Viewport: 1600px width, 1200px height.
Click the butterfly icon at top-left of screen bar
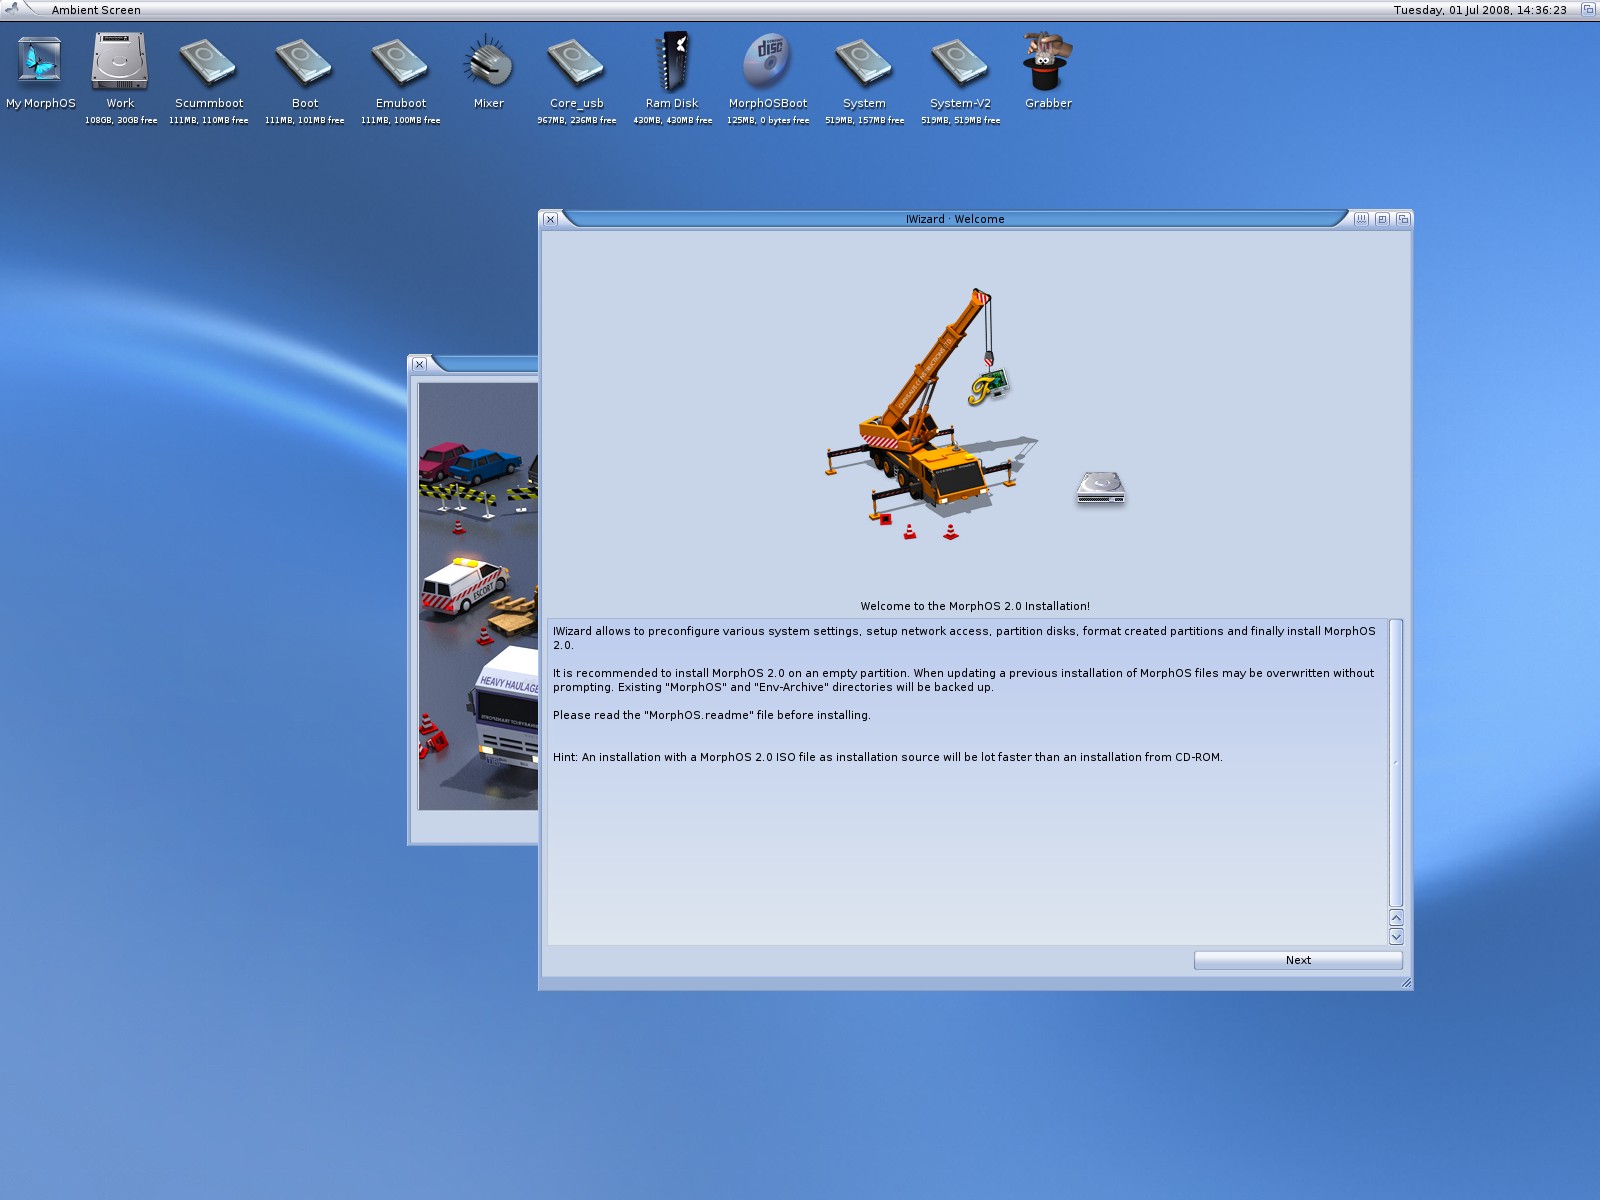pyautogui.click(x=12, y=9)
